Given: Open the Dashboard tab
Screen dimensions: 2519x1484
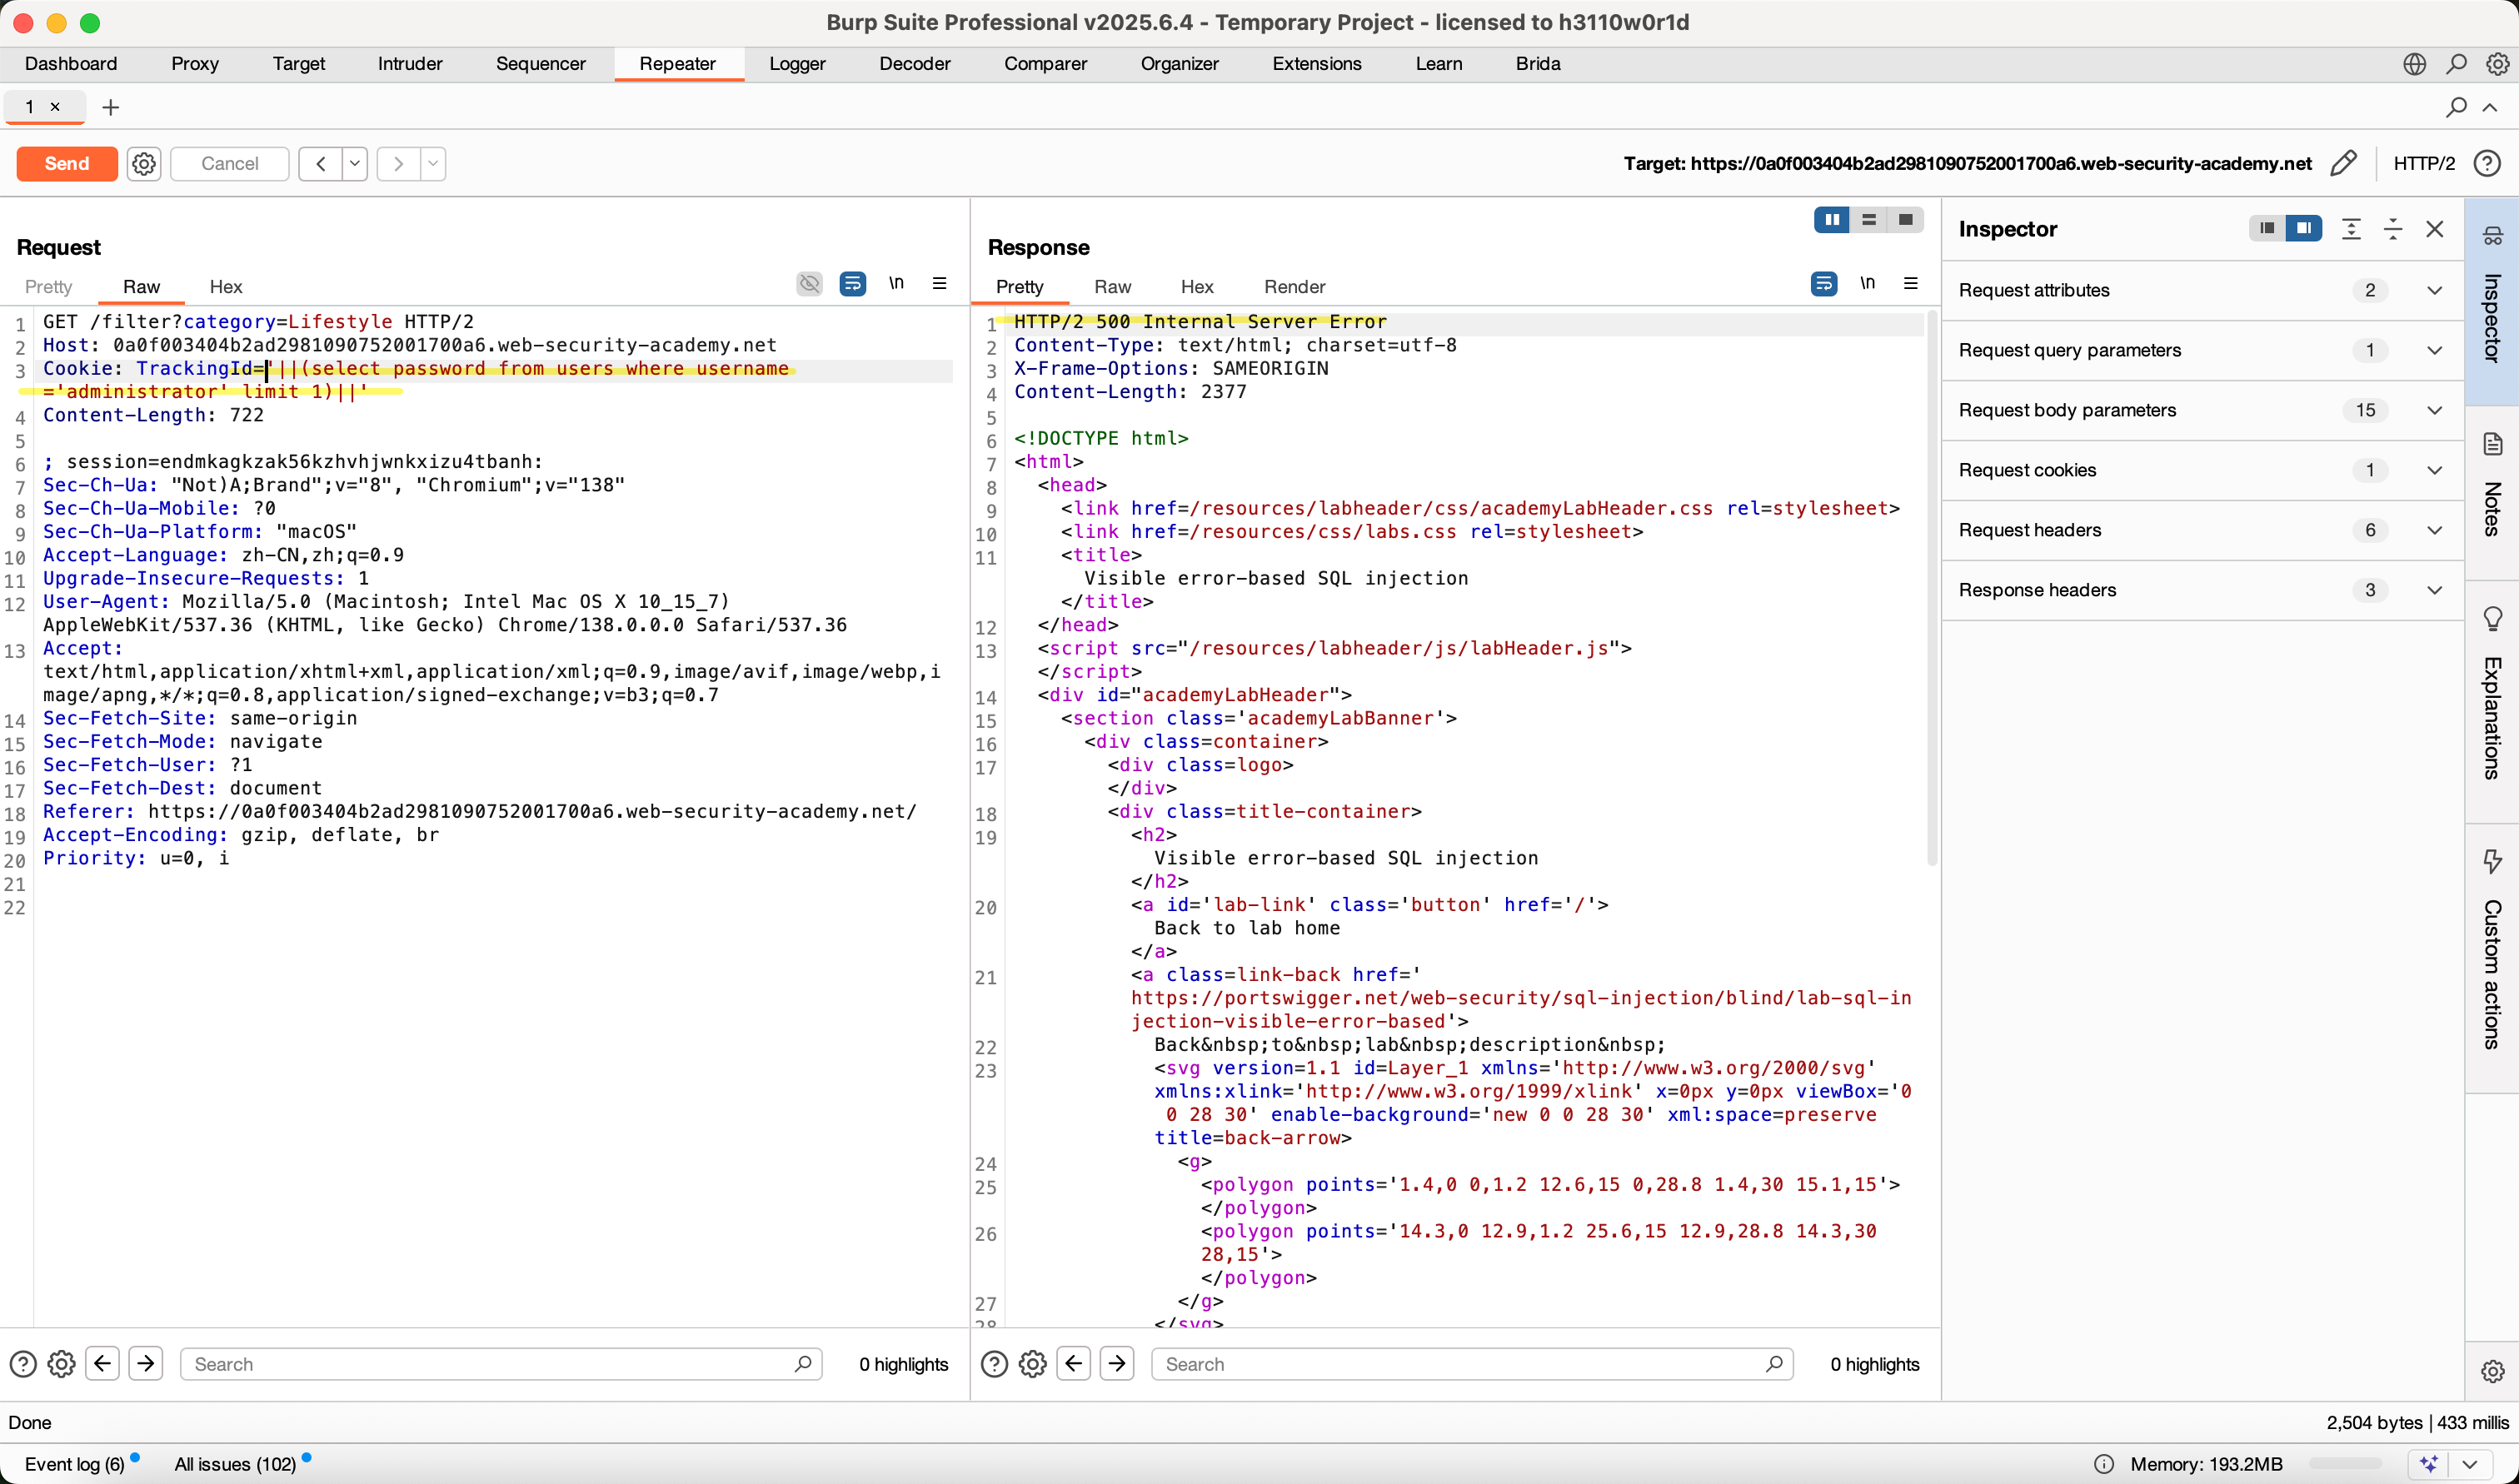Looking at the screenshot, I should click(71, 64).
